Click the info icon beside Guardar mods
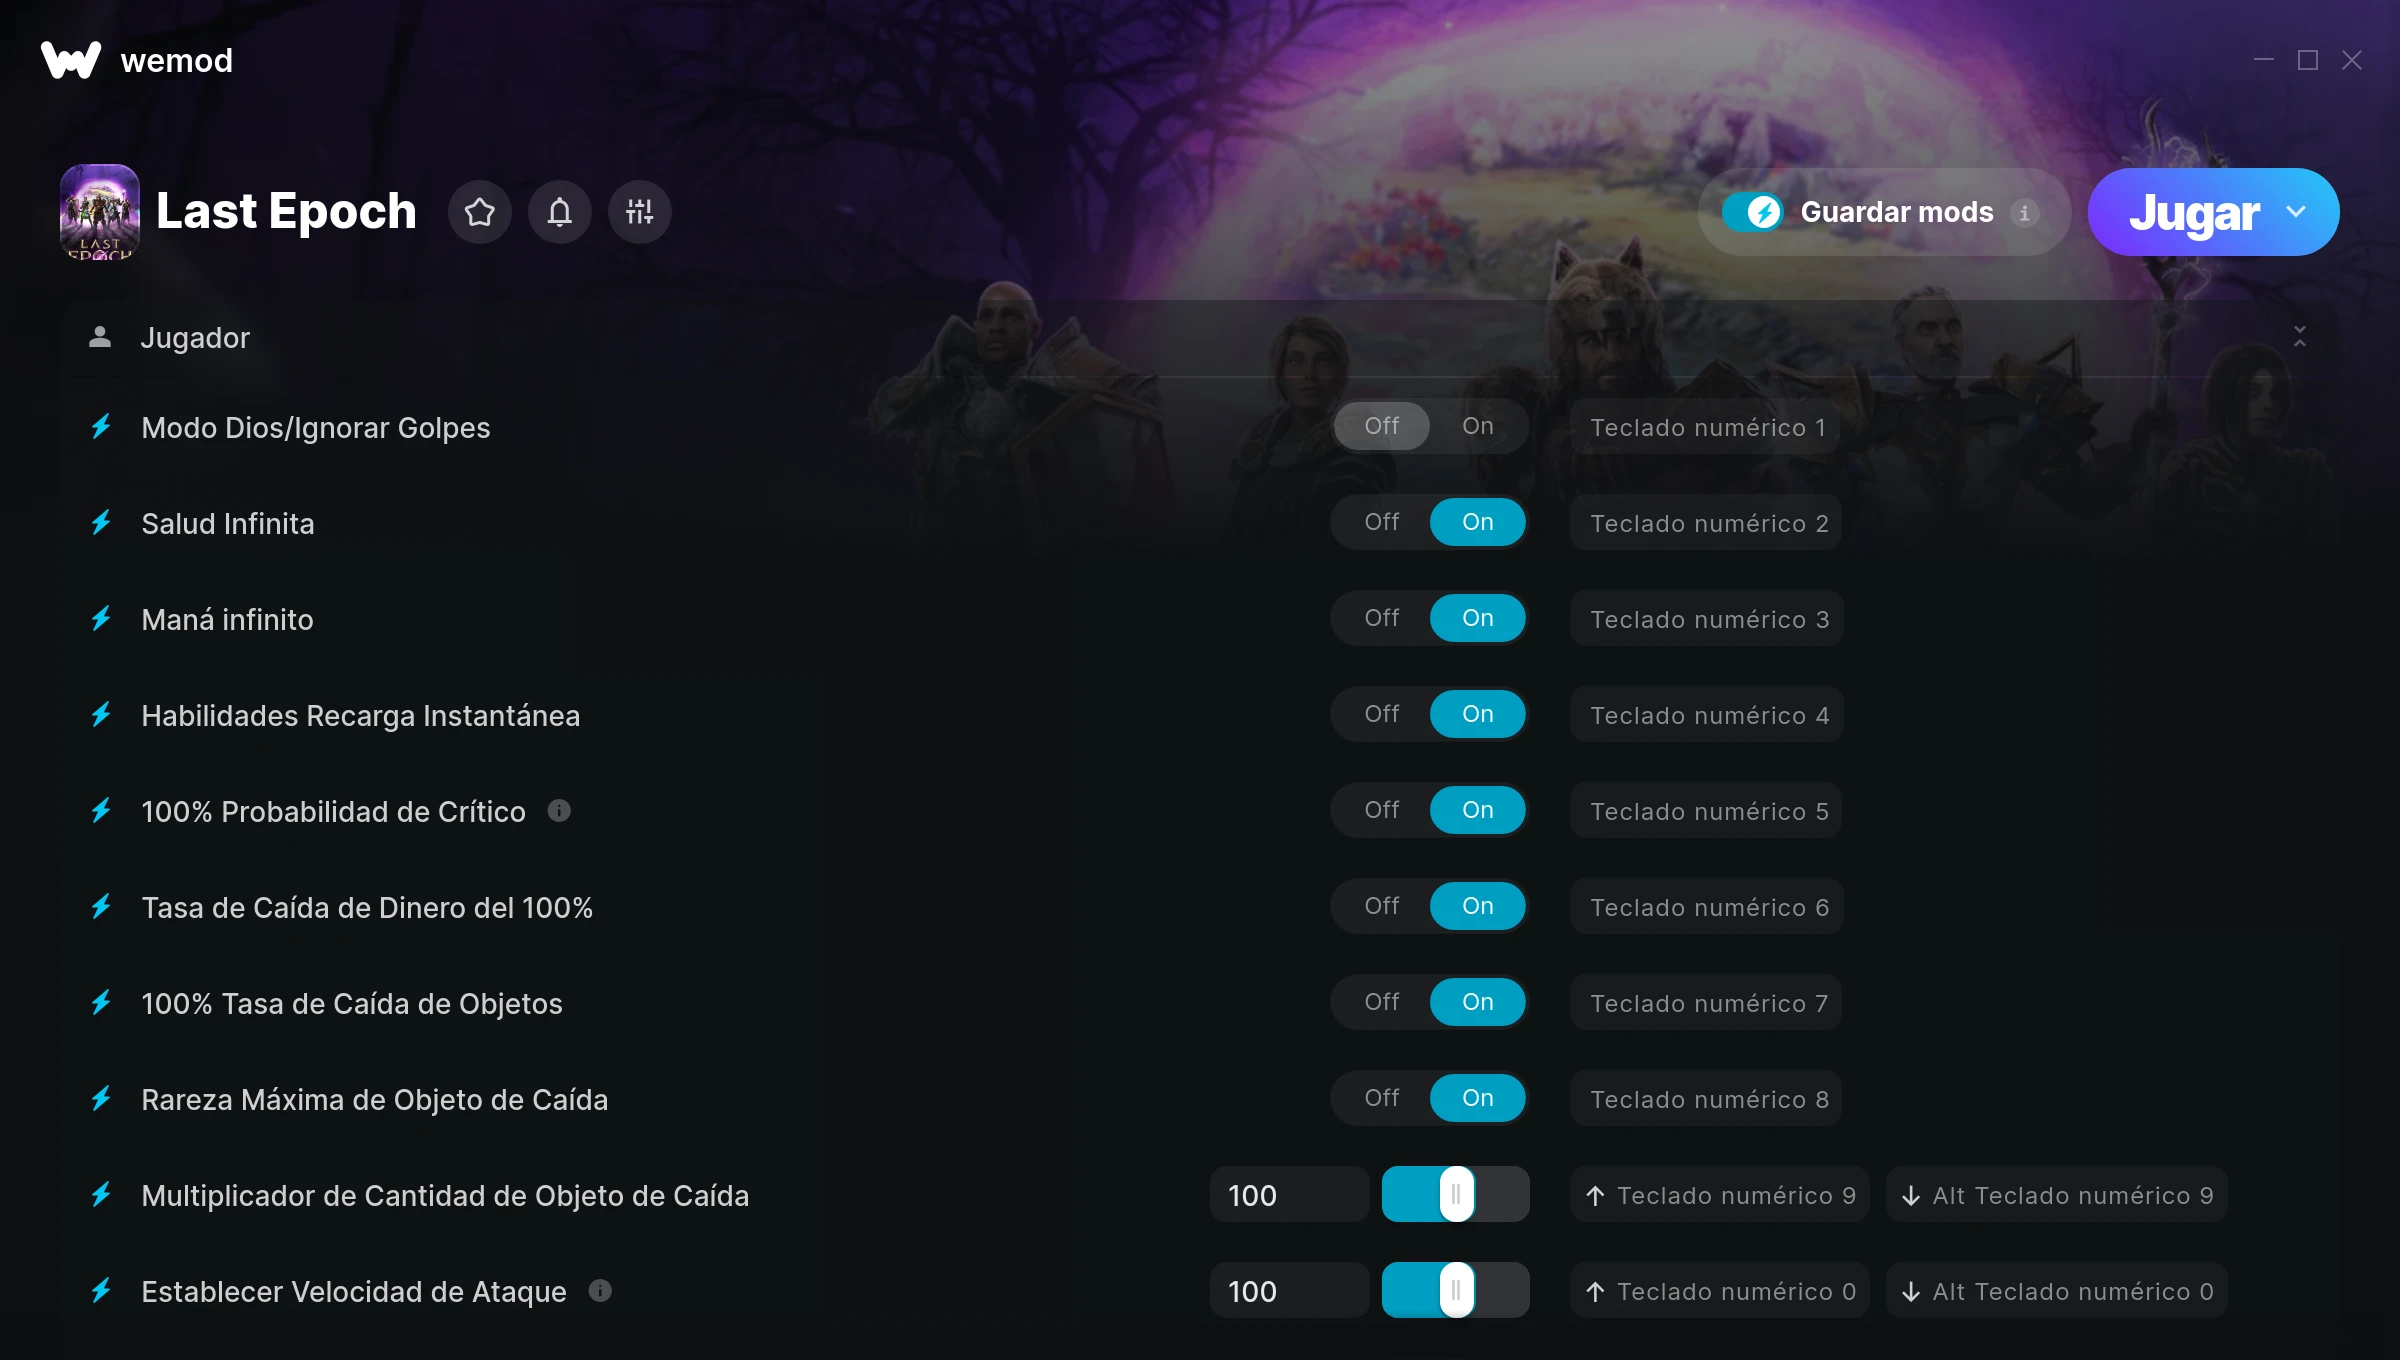The height and width of the screenshot is (1360, 2400). pos(2025,213)
